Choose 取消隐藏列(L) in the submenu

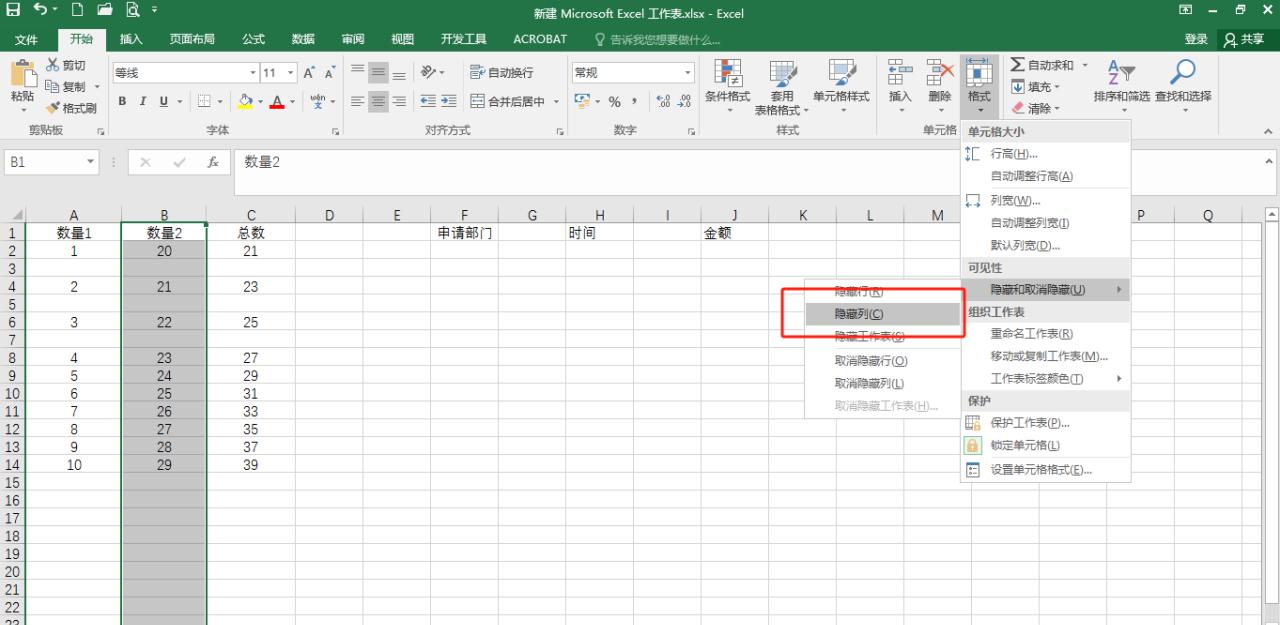[883, 383]
